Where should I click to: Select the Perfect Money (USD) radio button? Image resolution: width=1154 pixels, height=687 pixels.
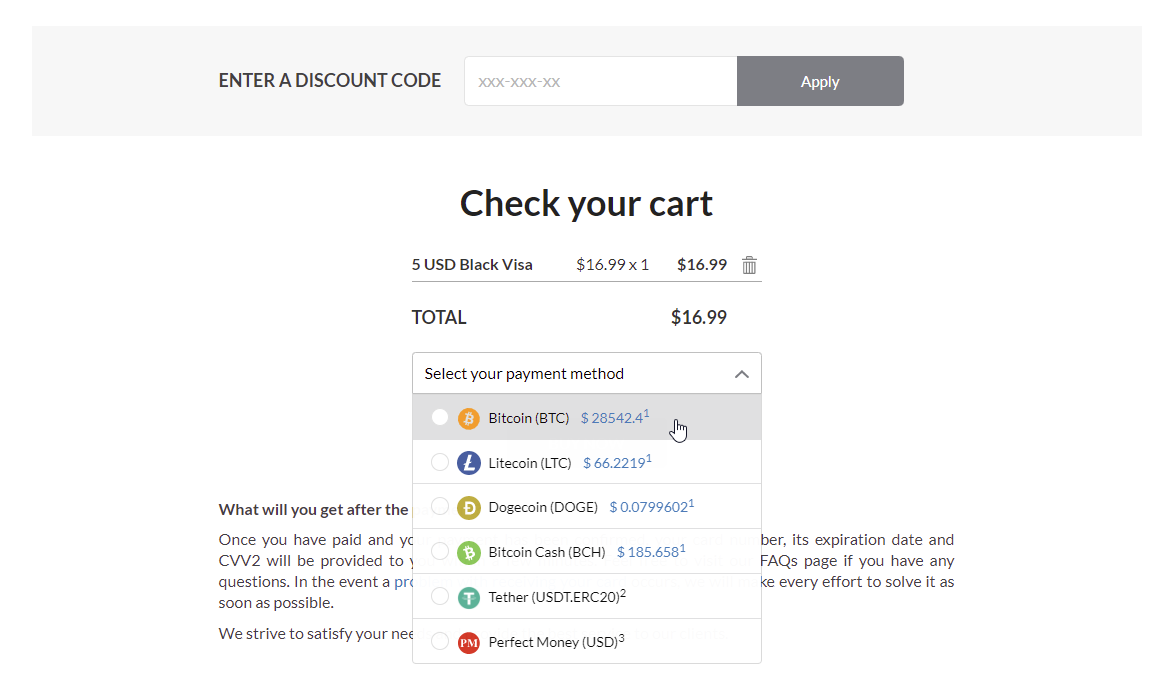tap(439, 641)
